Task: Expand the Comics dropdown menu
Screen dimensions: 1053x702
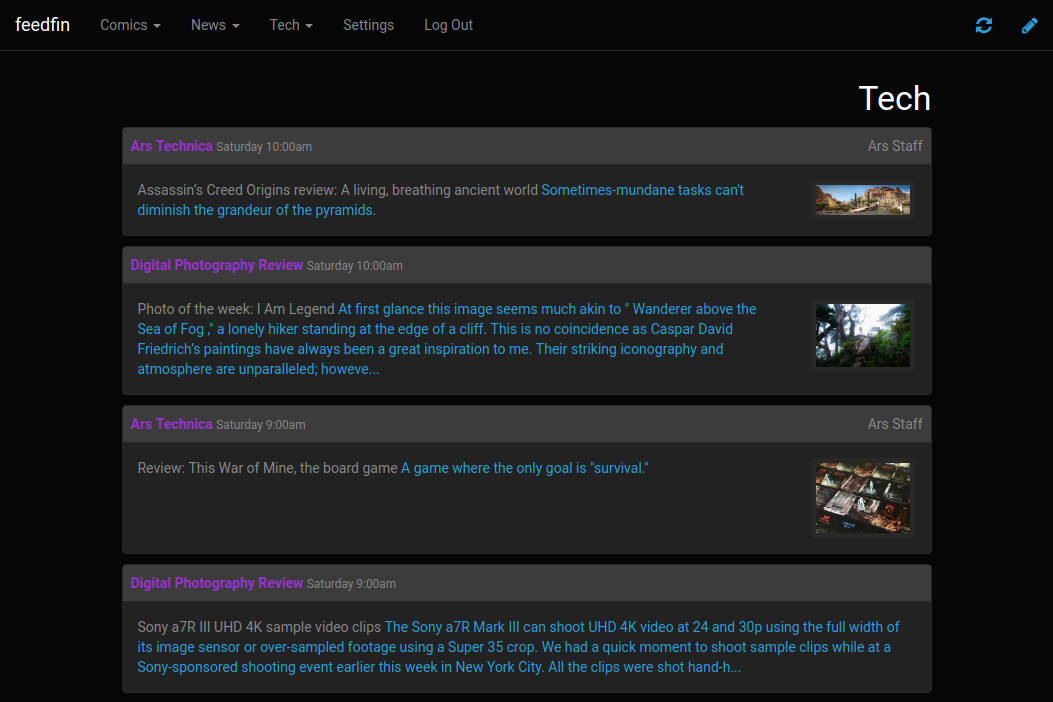Action: 130,25
